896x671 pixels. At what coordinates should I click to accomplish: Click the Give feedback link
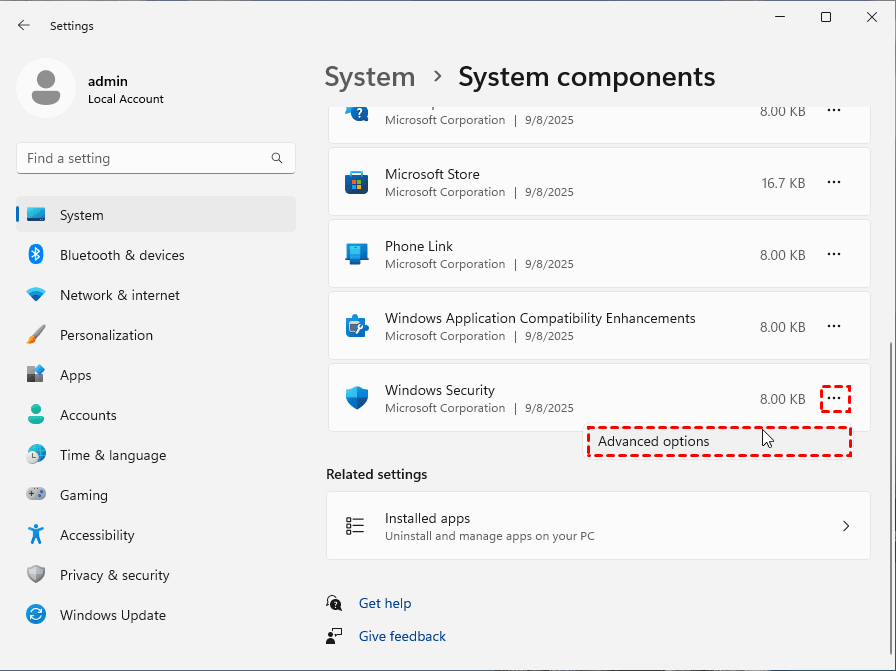pos(402,636)
